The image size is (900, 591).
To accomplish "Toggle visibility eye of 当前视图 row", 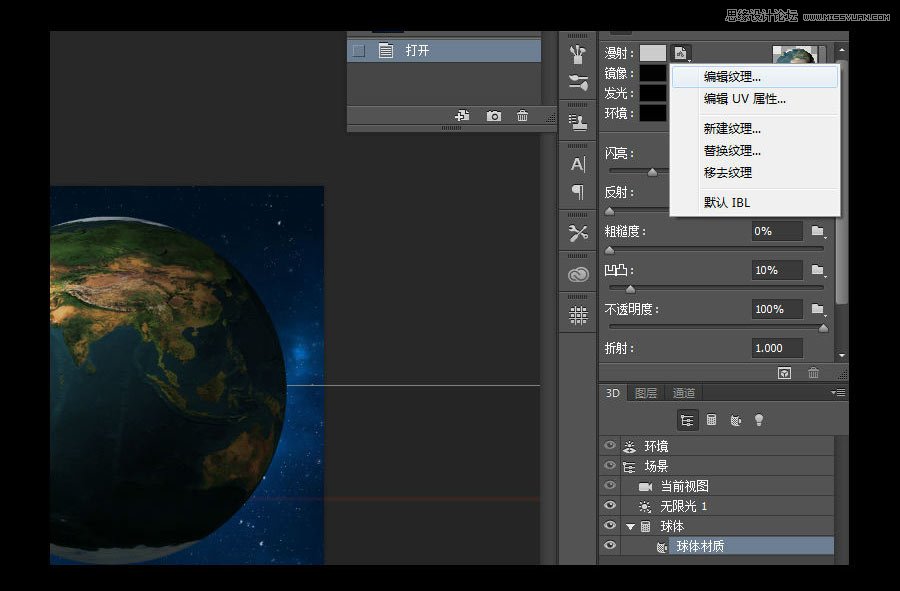I will click(x=610, y=485).
